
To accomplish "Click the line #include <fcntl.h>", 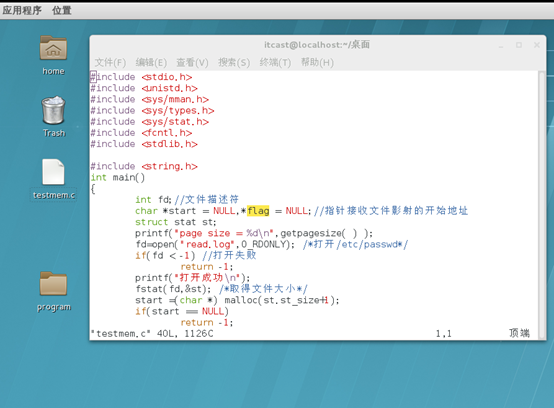I will 141,133.
